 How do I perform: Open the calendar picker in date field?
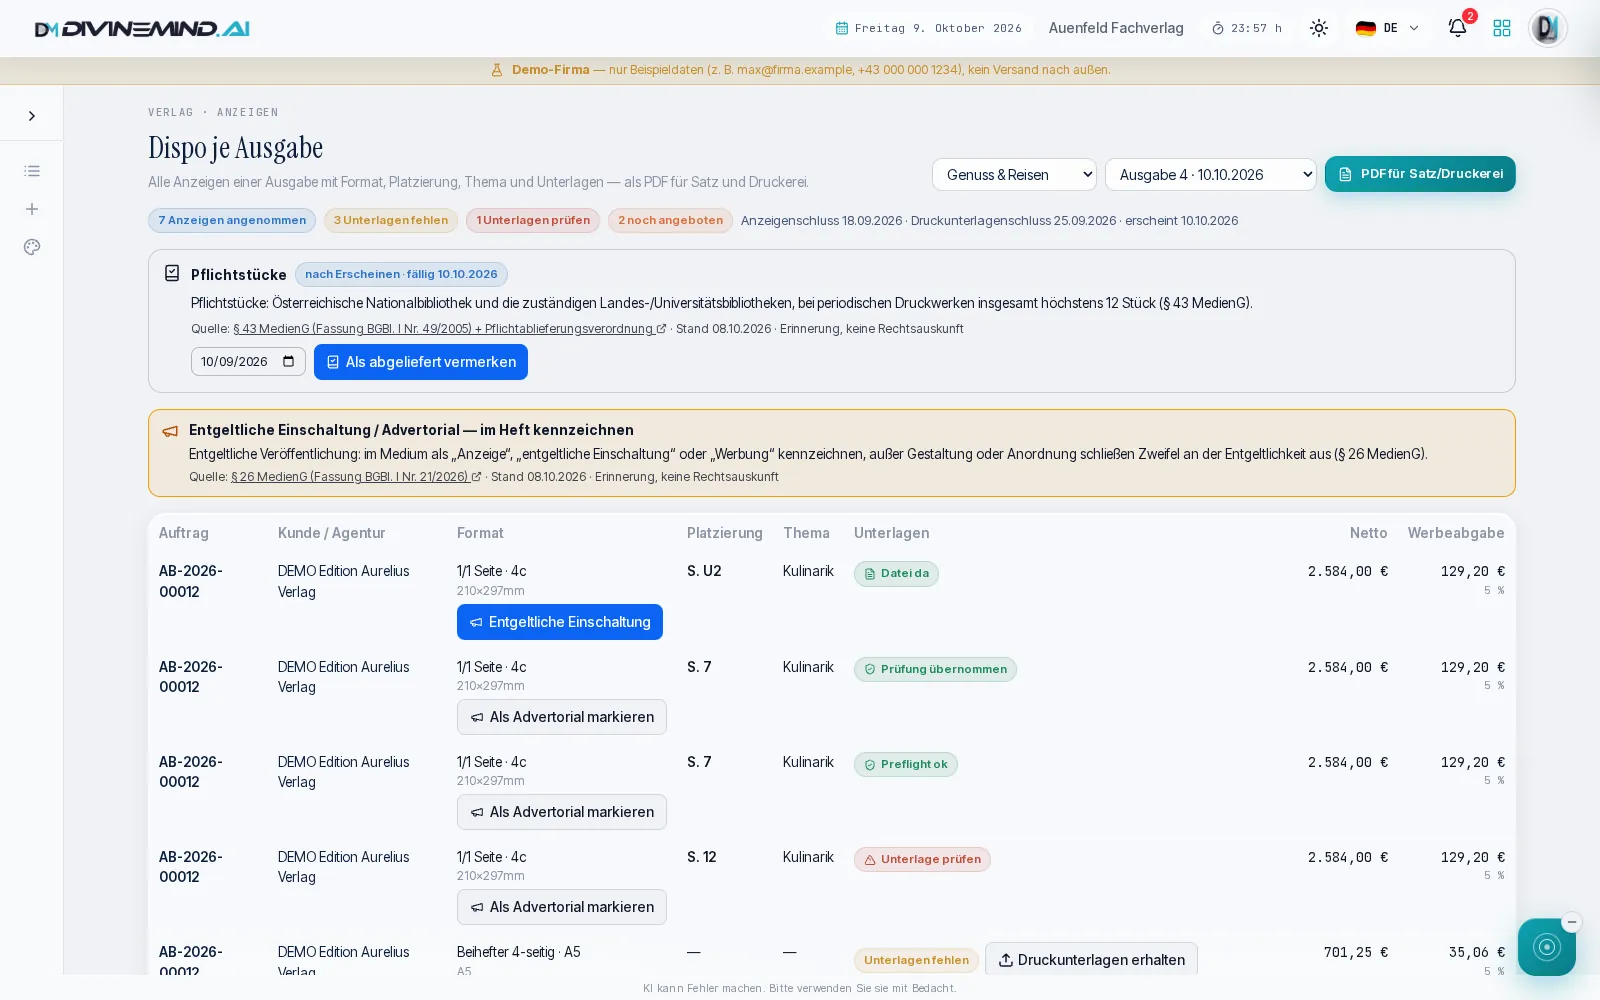coord(288,362)
